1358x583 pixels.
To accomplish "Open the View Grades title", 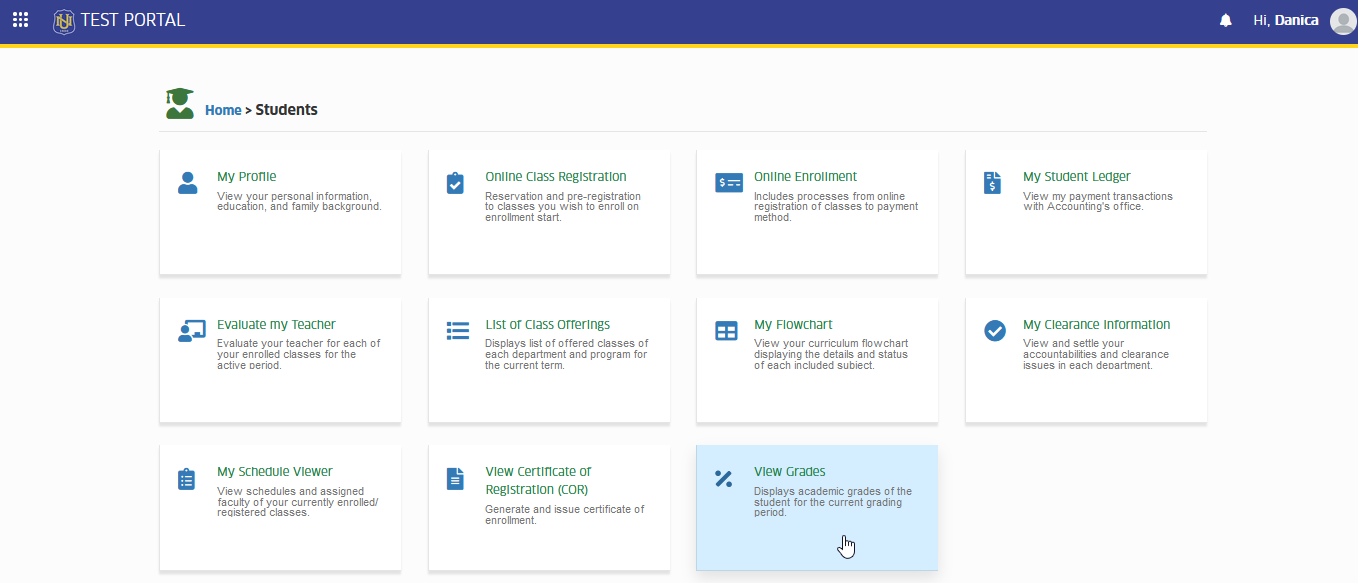I will click(790, 472).
